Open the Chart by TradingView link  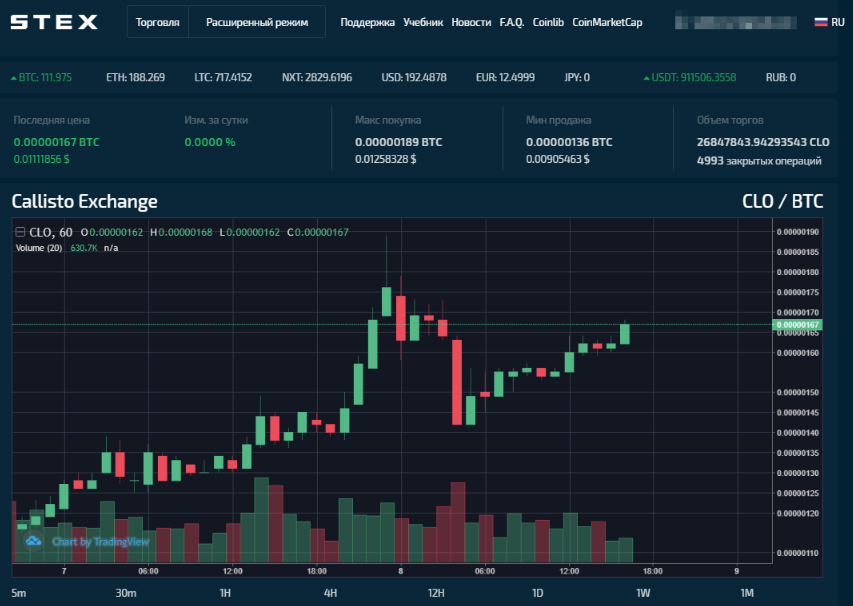[101, 541]
